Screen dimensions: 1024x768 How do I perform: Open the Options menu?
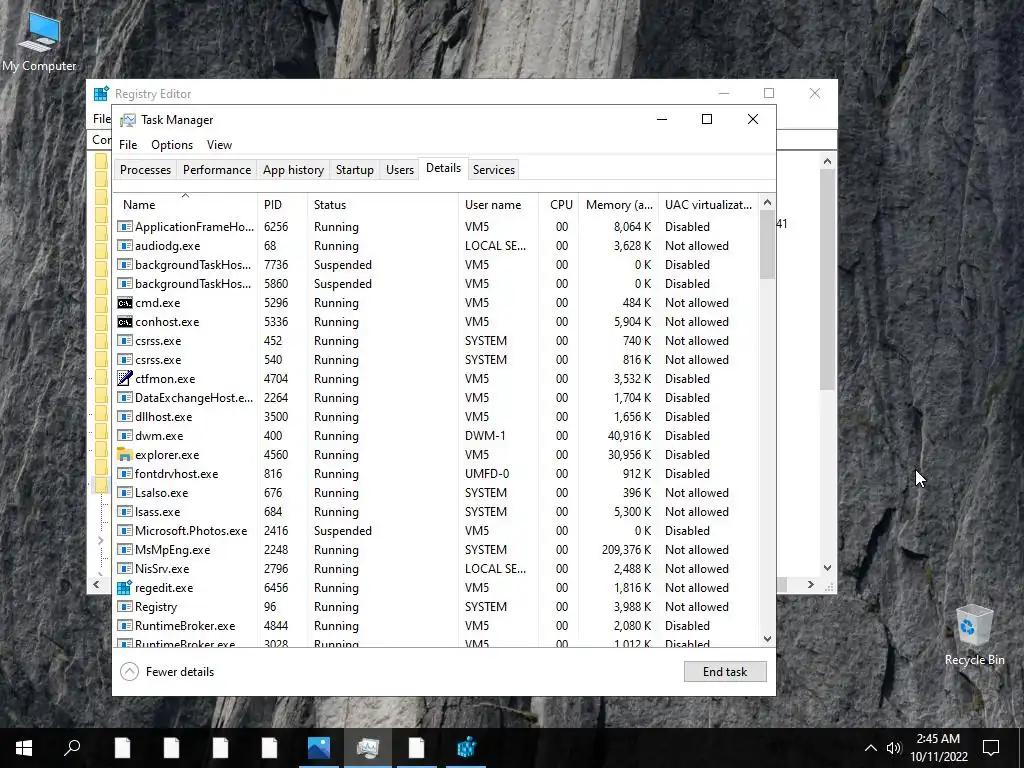[172, 145]
